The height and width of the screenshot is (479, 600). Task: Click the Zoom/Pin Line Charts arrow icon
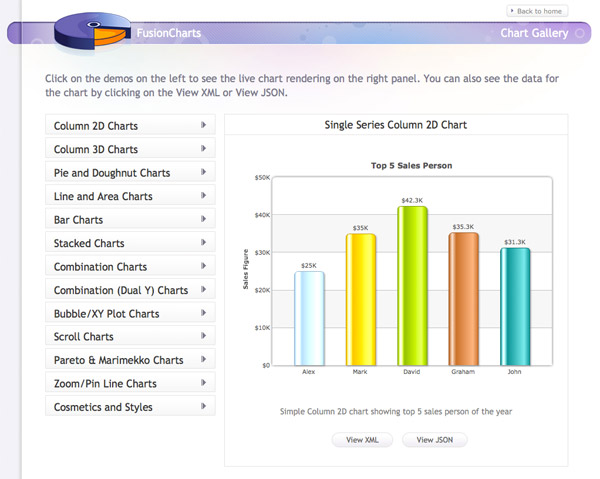[204, 384]
